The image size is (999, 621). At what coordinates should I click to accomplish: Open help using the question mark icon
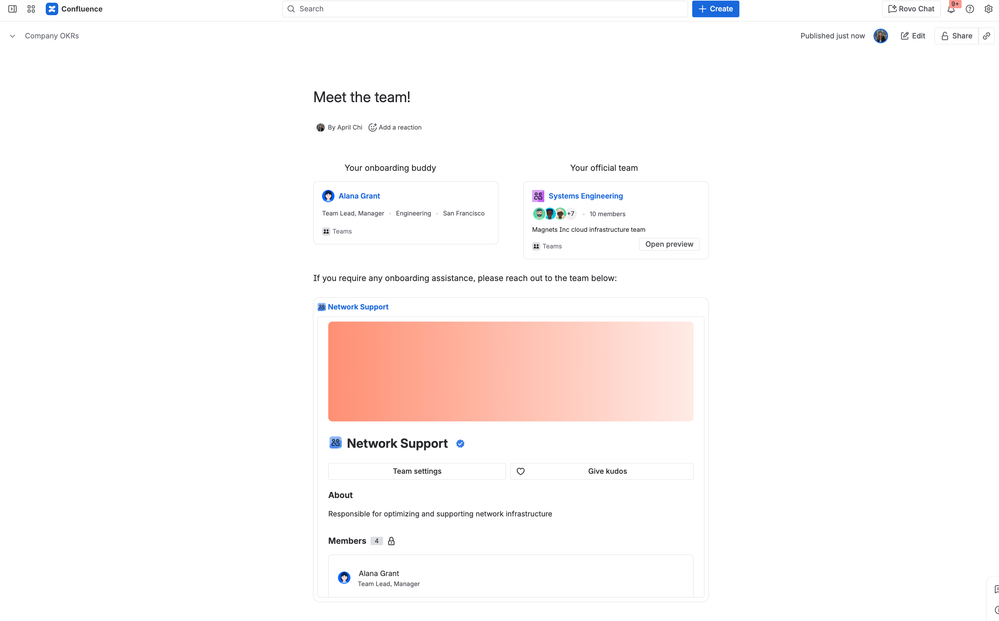pos(969,8)
